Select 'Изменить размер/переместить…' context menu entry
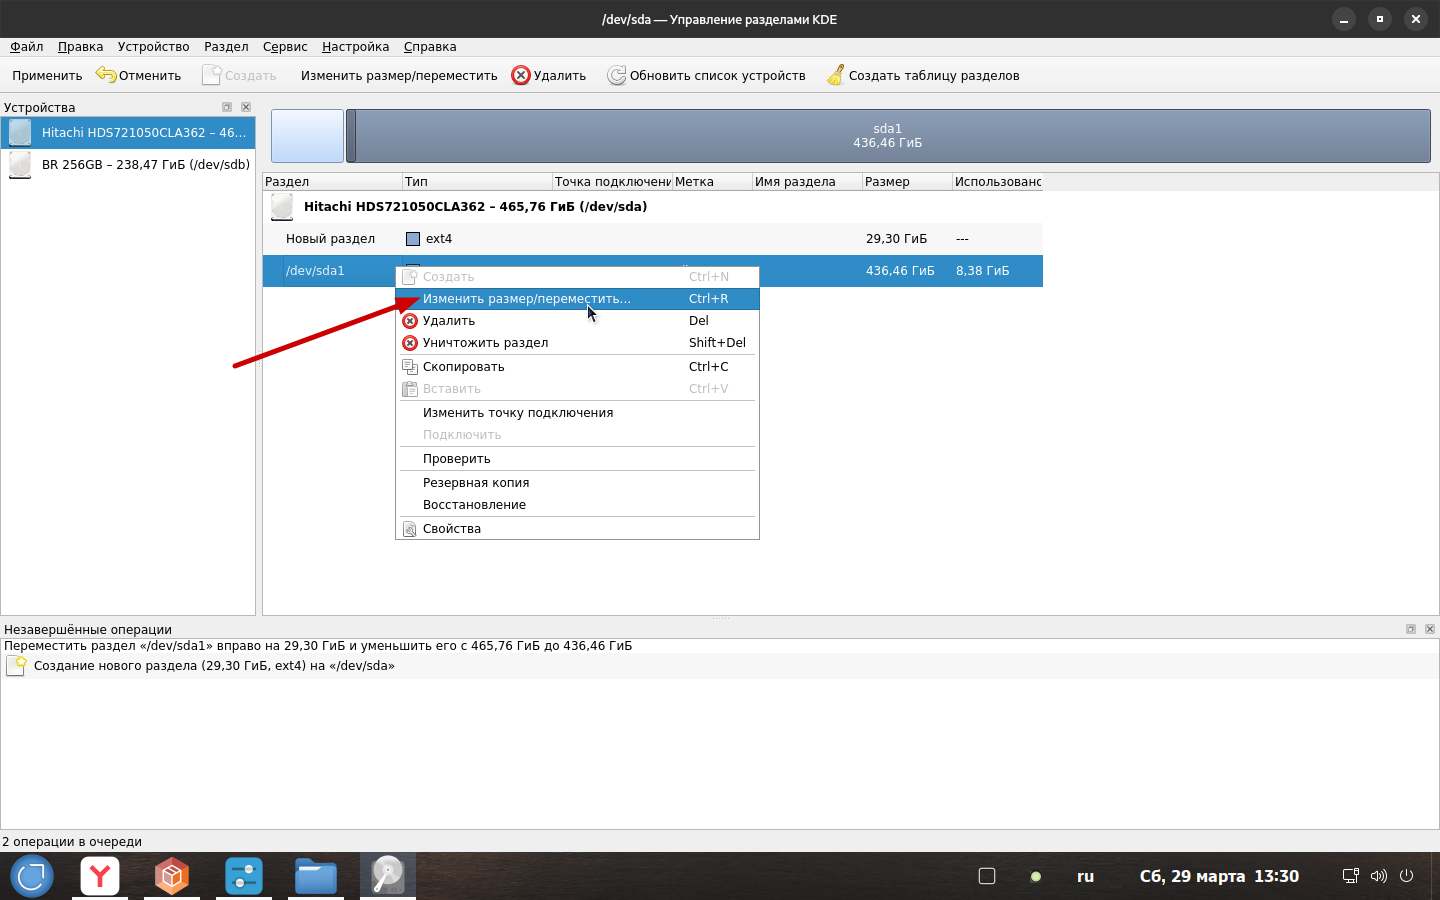The height and width of the screenshot is (900, 1440). coord(526,299)
